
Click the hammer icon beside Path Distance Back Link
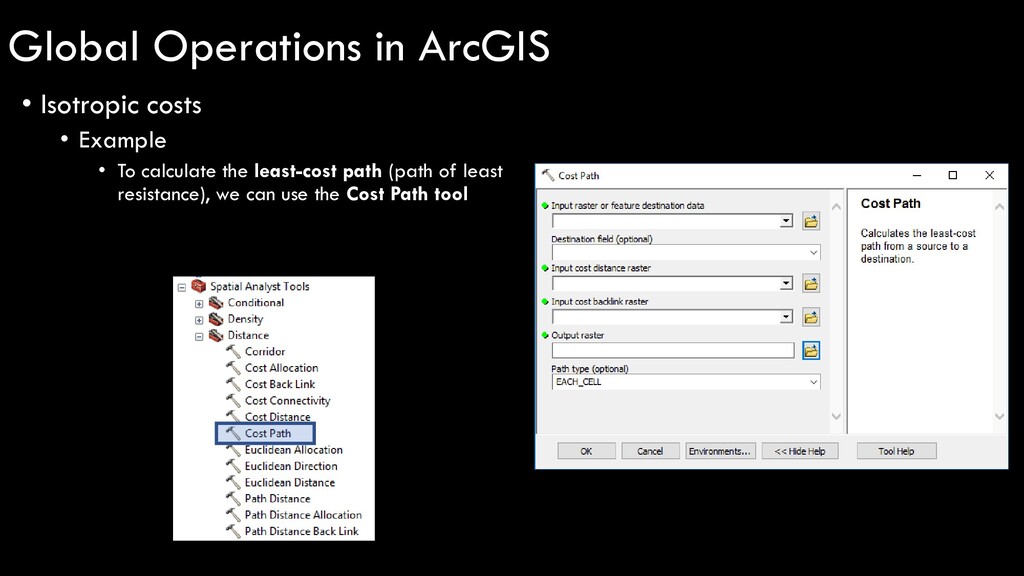point(233,531)
